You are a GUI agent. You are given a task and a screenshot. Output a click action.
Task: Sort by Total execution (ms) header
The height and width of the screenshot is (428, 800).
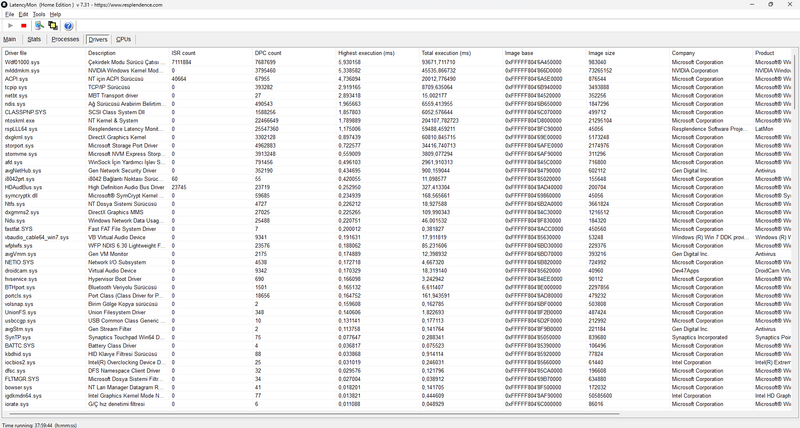point(461,53)
